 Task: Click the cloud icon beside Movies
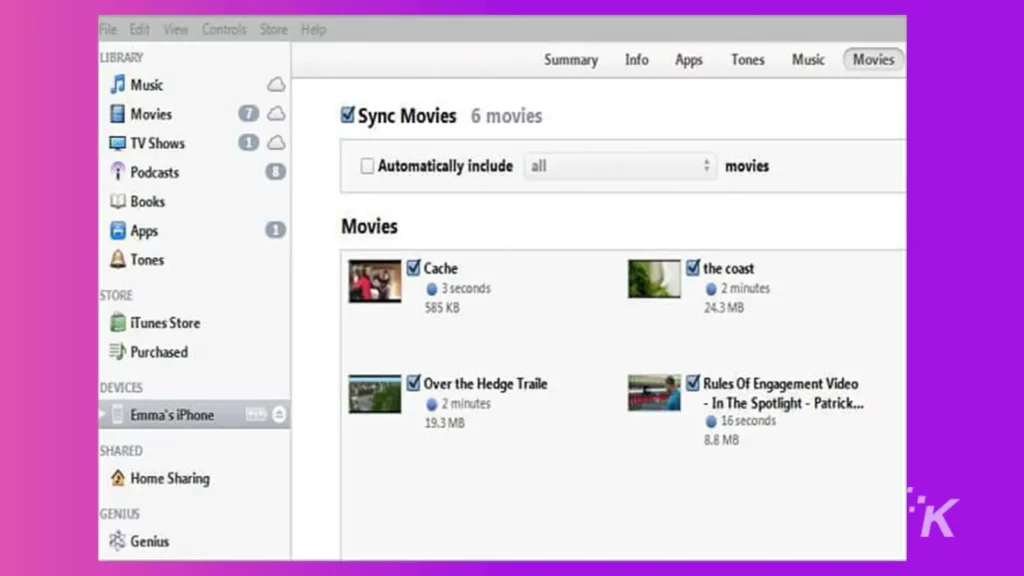tap(276, 114)
